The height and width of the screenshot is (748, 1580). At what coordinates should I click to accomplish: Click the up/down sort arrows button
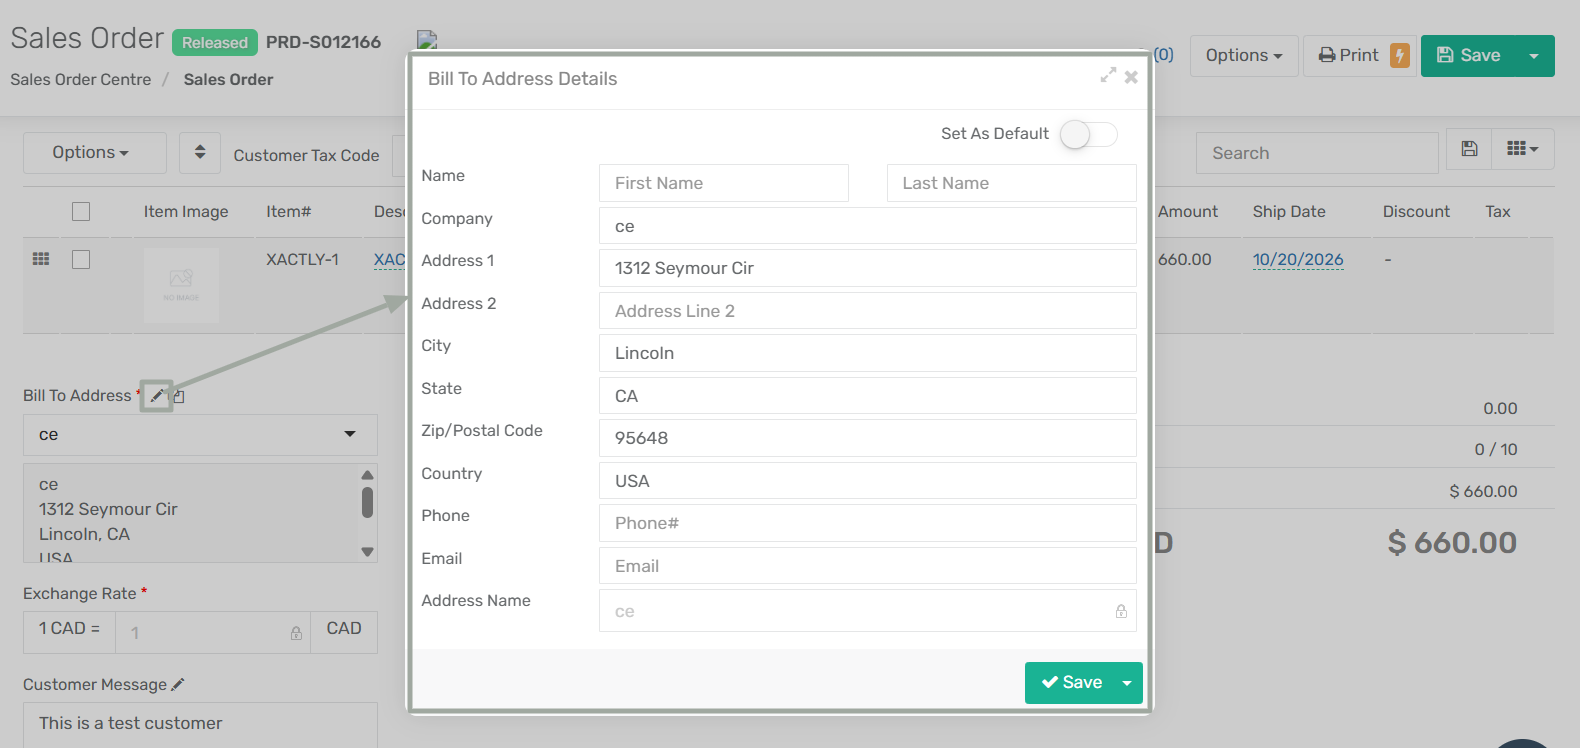point(200,152)
